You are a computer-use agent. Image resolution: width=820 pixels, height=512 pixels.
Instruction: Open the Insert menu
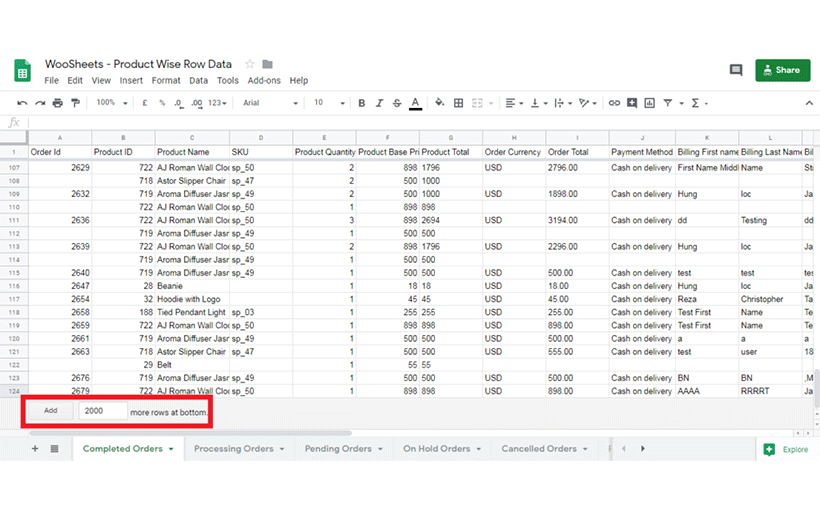131,81
